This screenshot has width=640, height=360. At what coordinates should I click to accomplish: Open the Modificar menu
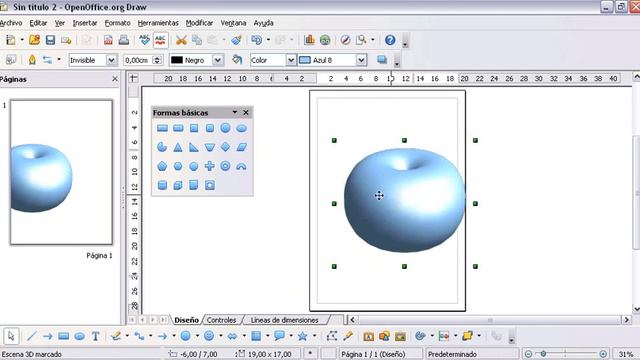(x=200, y=23)
